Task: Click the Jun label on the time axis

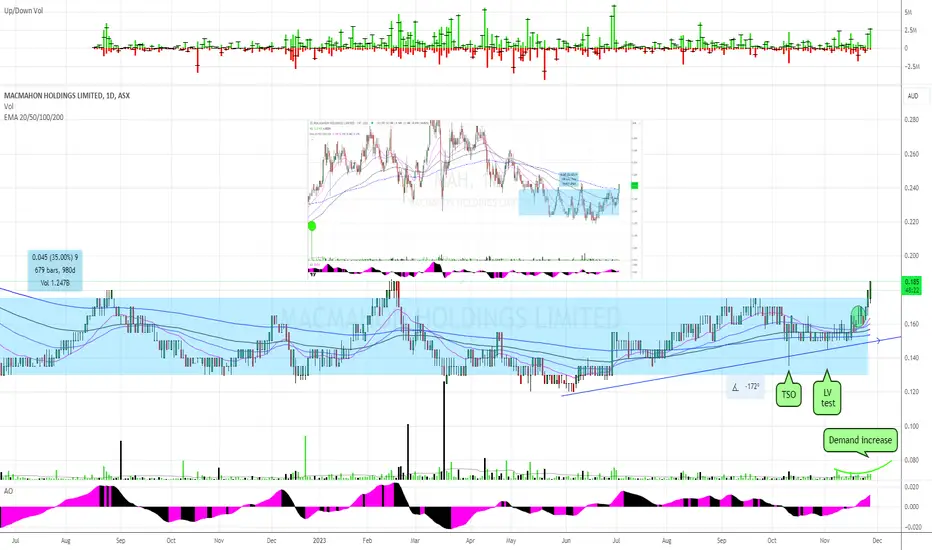Action: [566, 540]
